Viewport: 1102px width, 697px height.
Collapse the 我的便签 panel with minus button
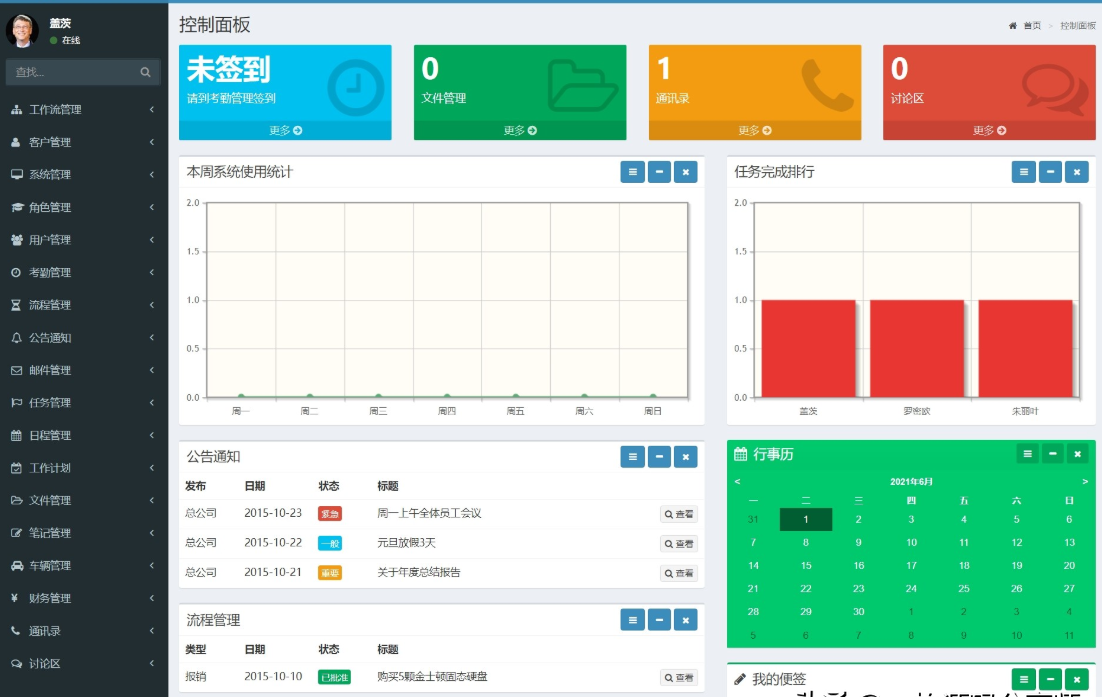(x=1050, y=679)
